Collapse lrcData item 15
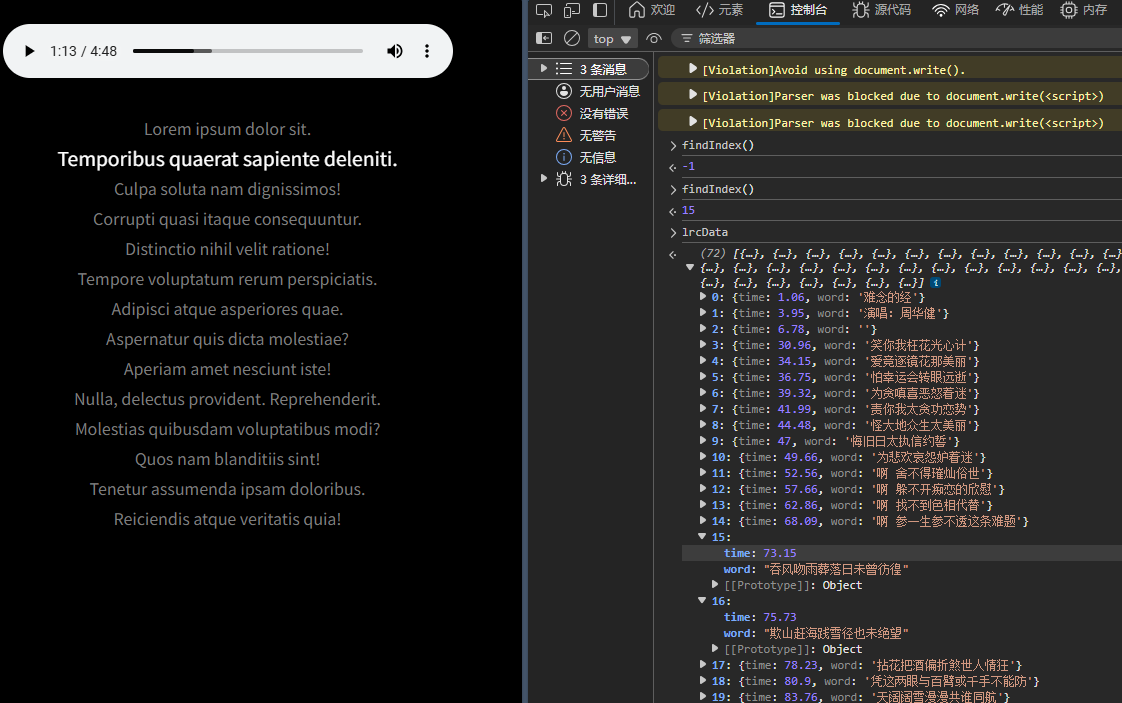Screen dimensions: 1122x703 [x=702, y=537]
